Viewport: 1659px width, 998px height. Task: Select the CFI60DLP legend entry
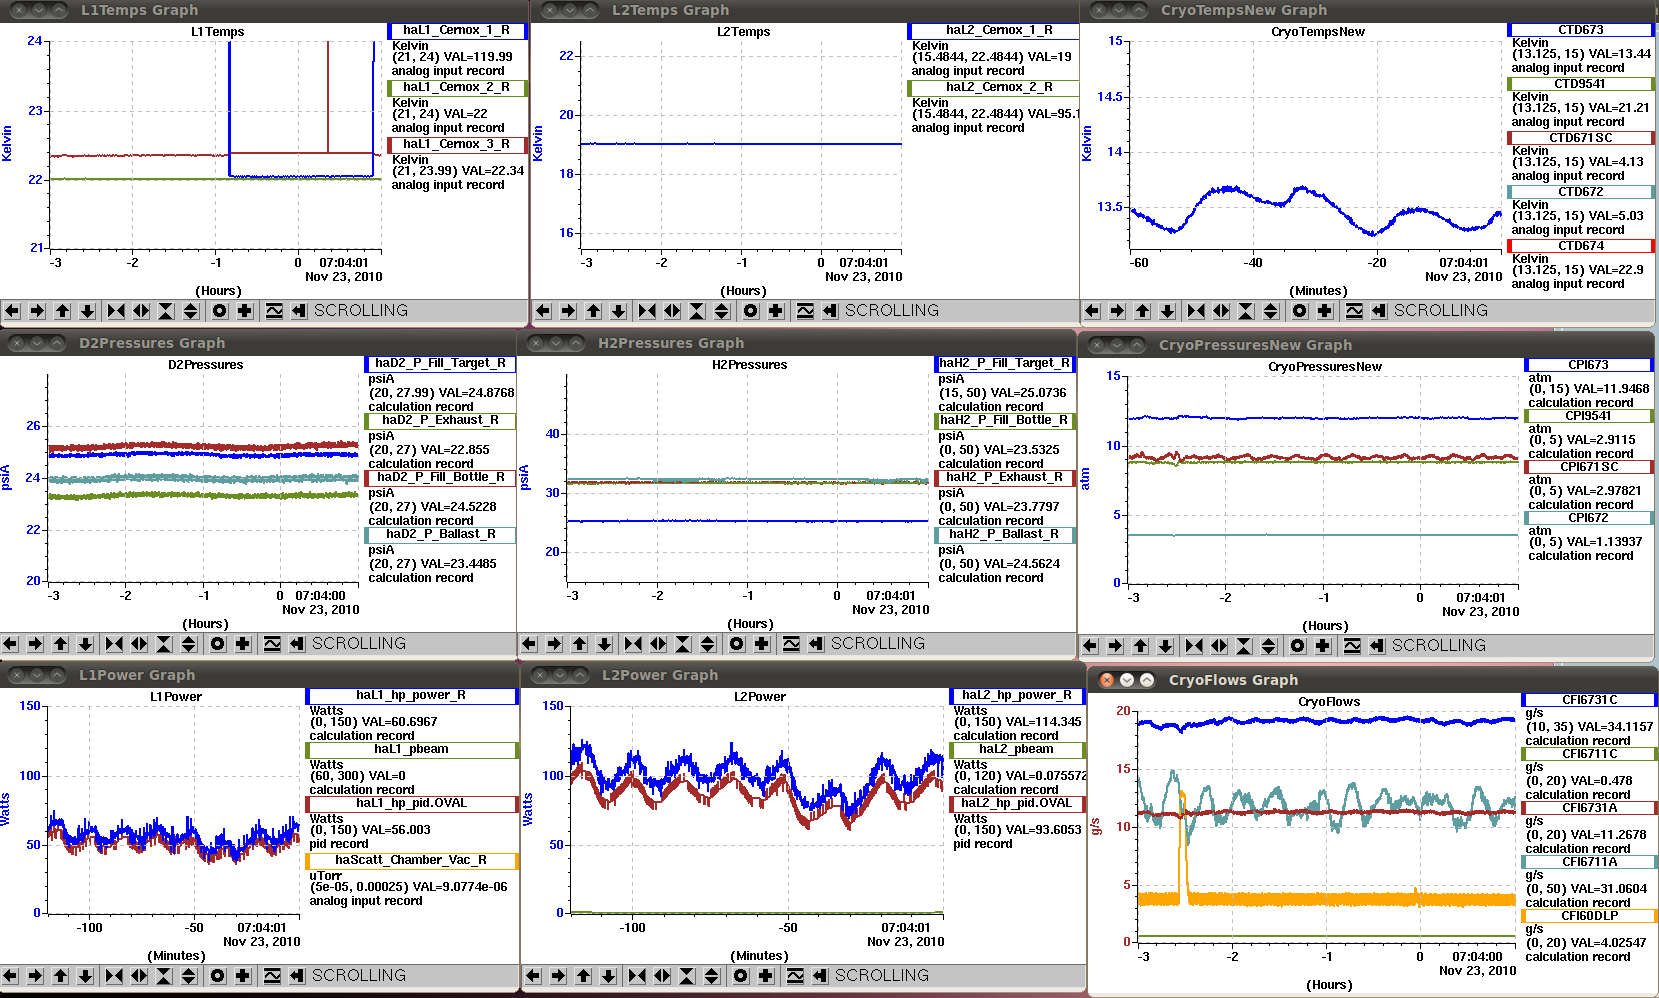pyautogui.click(x=1590, y=916)
